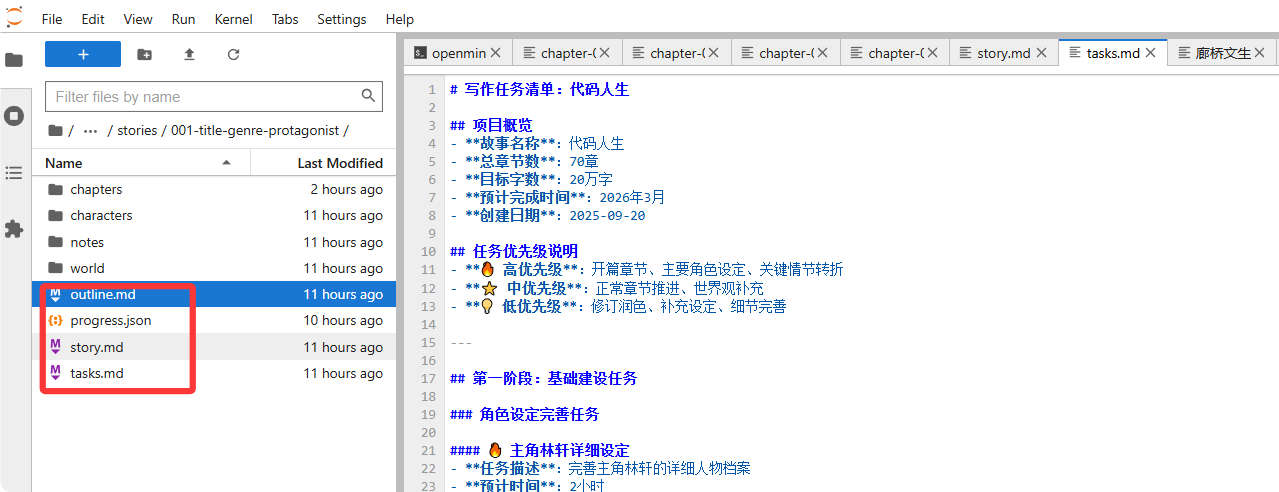The width and height of the screenshot is (1279, 492).
Task: Close the tasks.md tab
Action: coord(1151,53)
